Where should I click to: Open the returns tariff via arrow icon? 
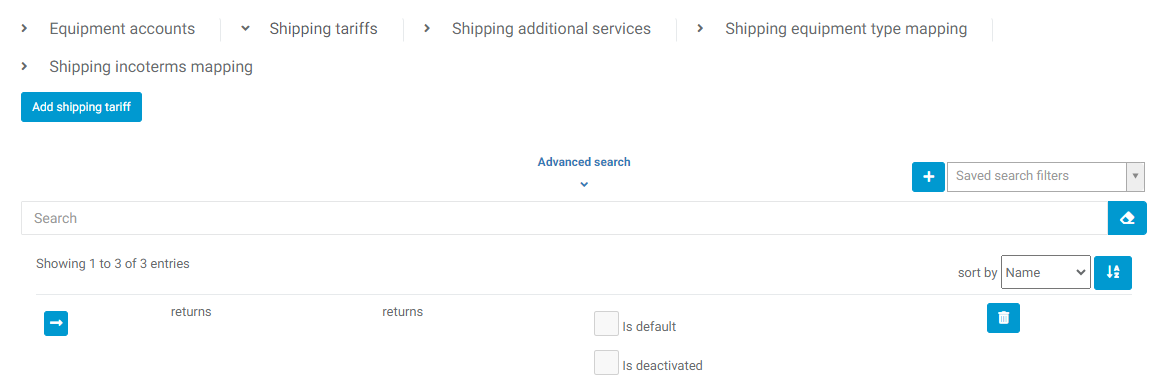[x=56, y=324]
